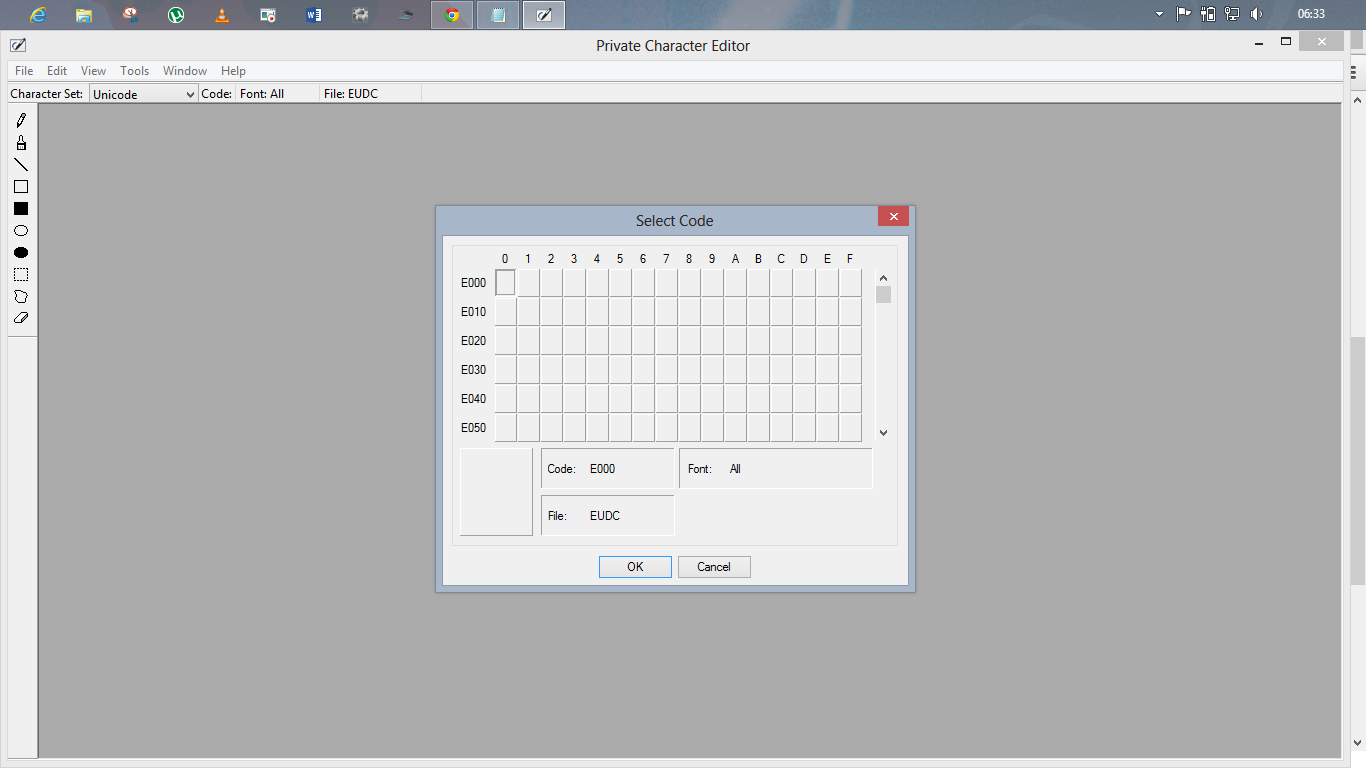
Task: Select code cell E000 column 0
Action: tap(505, 283)
